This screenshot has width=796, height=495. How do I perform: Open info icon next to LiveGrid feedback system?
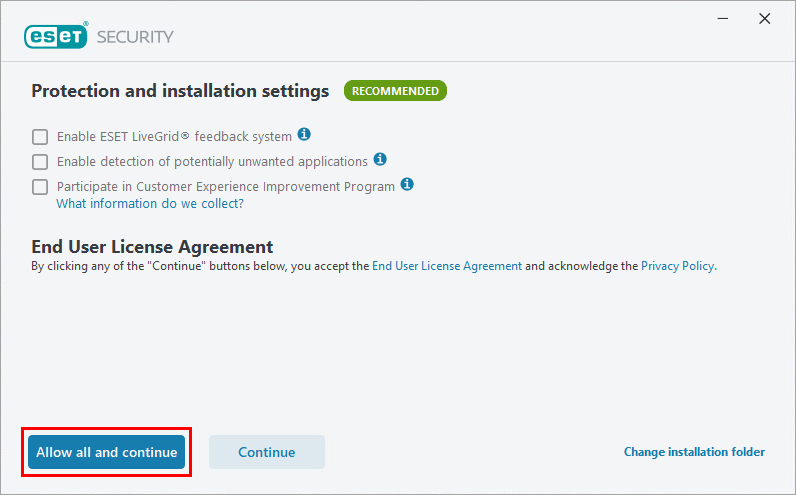[x=305, y=134]
